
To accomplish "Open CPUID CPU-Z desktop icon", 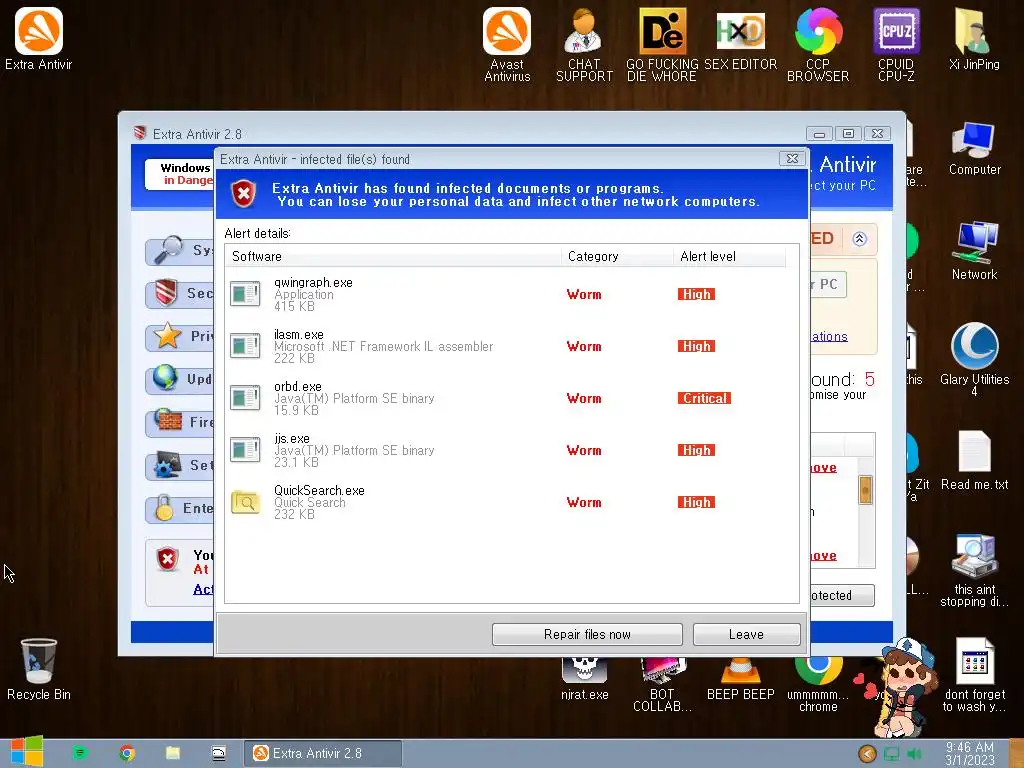I will point(896,44).
